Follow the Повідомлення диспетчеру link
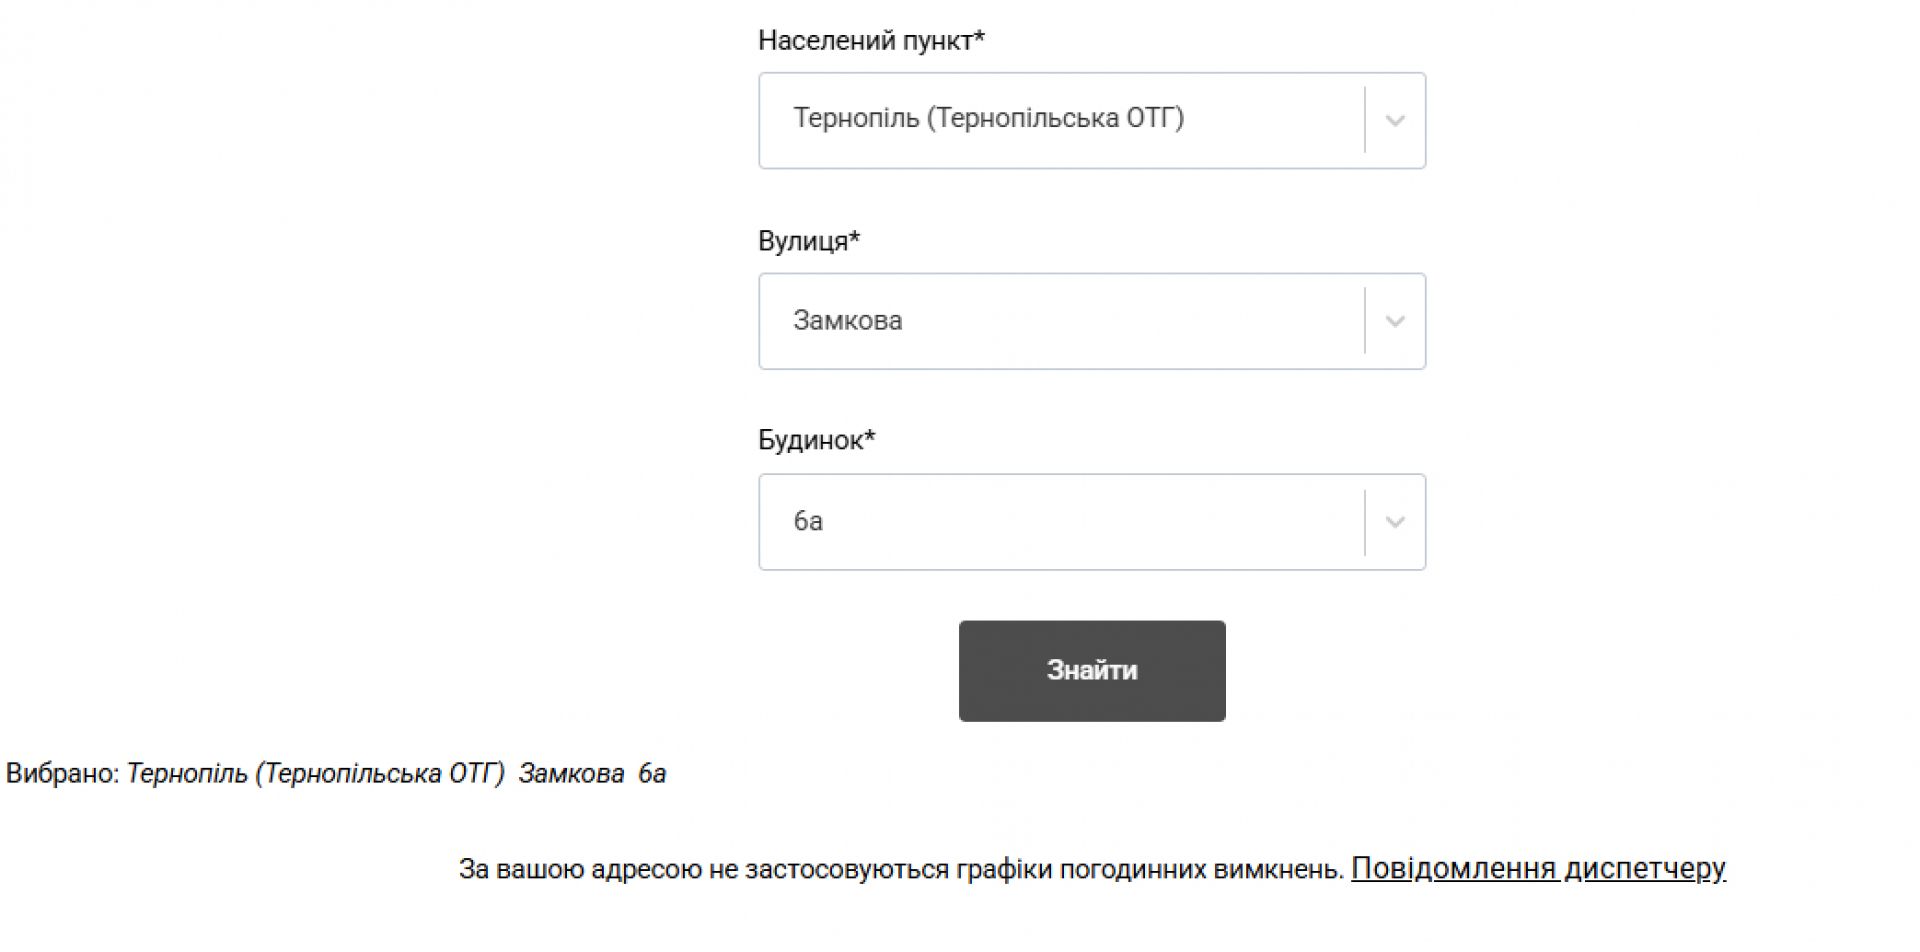1920x952 pixels. [1538, 868]
